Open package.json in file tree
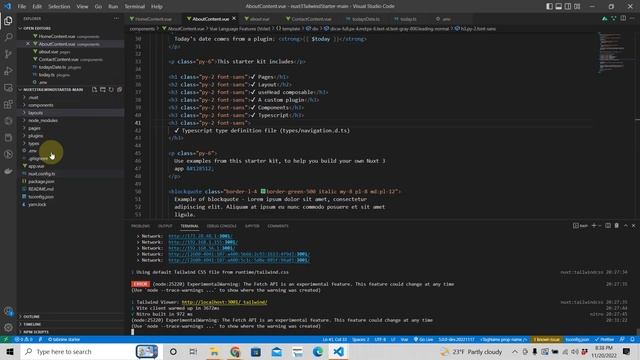Image resolution: width=640 pixels, height=360 pixels. [41, 181]
